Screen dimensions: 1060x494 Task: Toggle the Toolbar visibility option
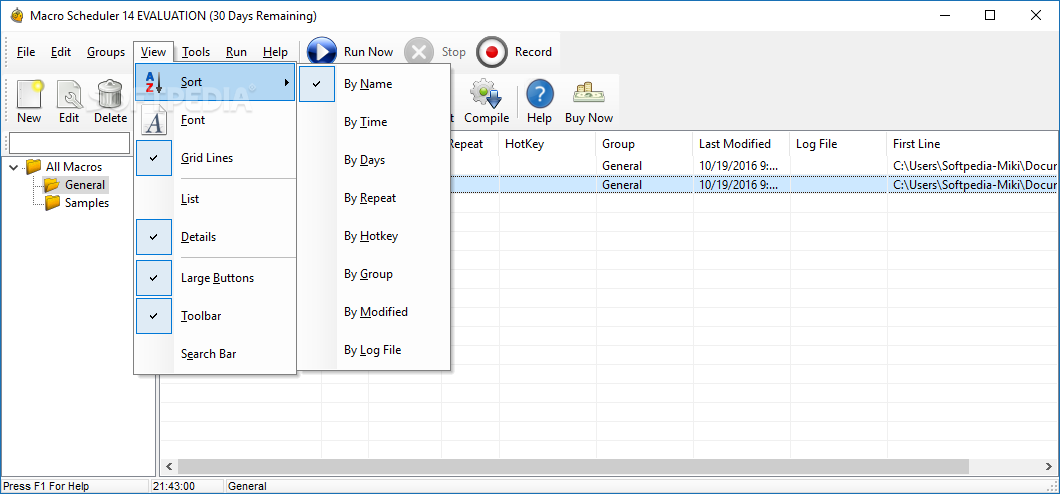pyautogui.click(x=215, y=316)
